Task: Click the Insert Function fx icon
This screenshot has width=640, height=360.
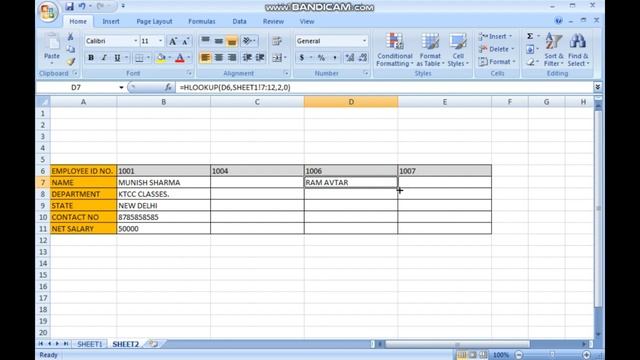Action: 168,87
